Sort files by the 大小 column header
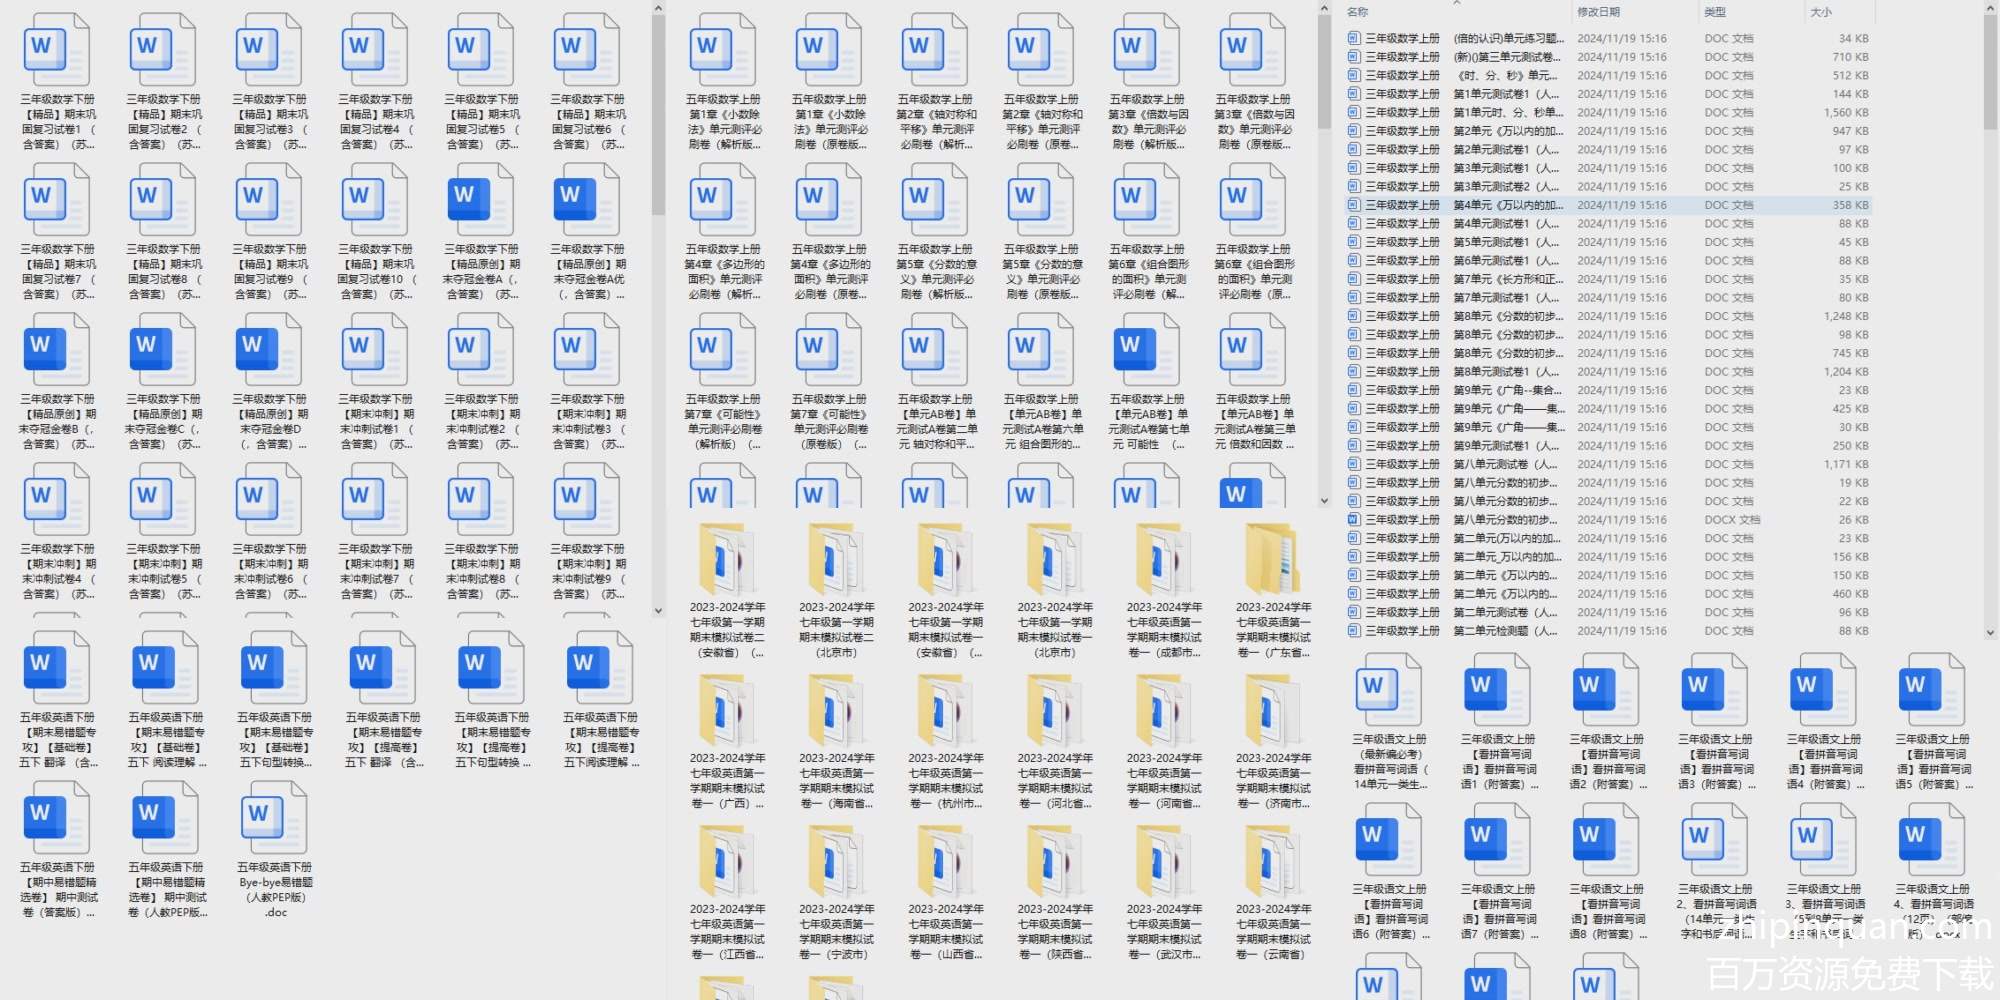Viewport: 2000px width, 1000px height. pos(1821,12)
